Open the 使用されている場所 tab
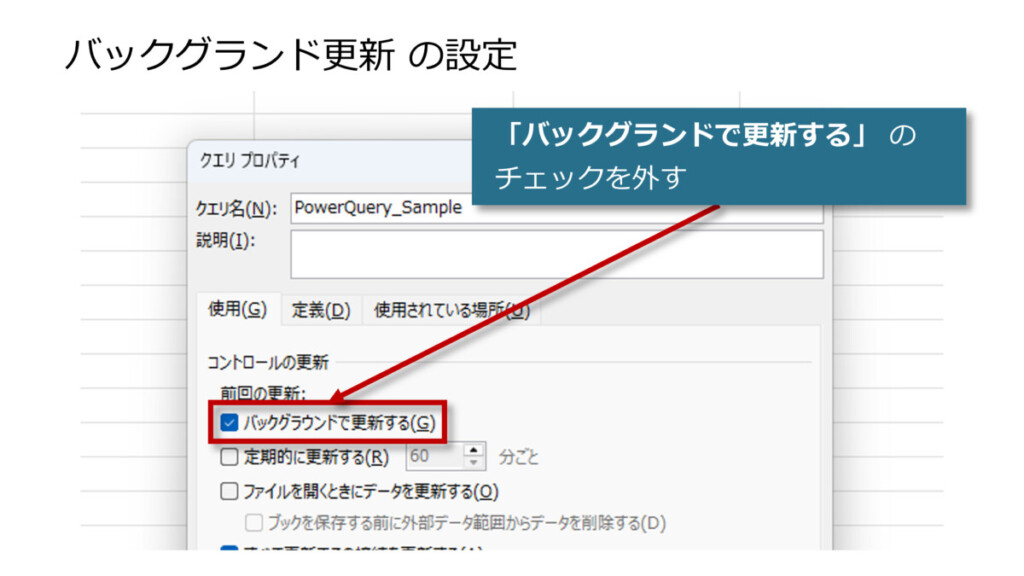This screenshot has height=576, width=1024. point(450,310)
